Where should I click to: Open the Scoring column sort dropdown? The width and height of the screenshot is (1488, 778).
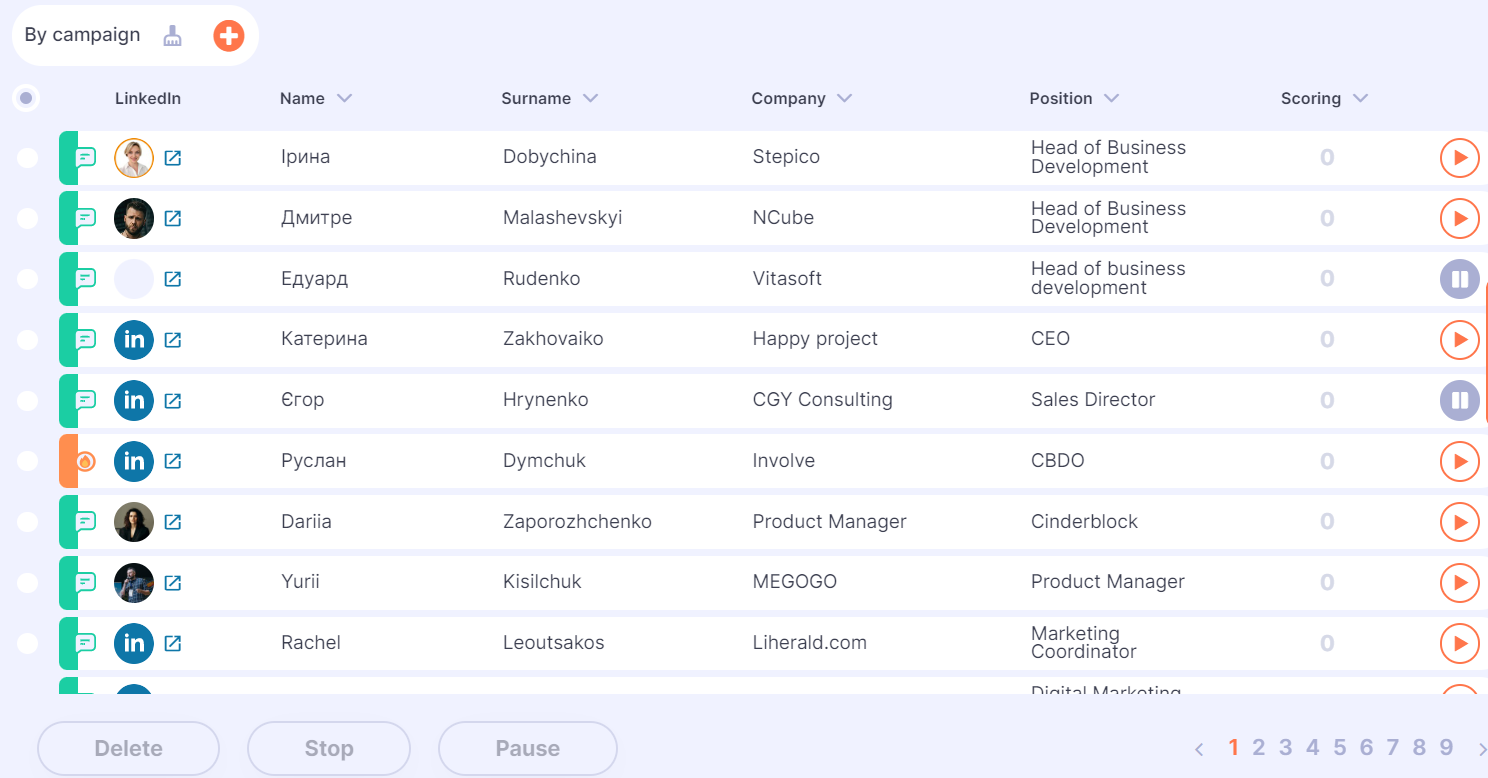click(1360, 98)
